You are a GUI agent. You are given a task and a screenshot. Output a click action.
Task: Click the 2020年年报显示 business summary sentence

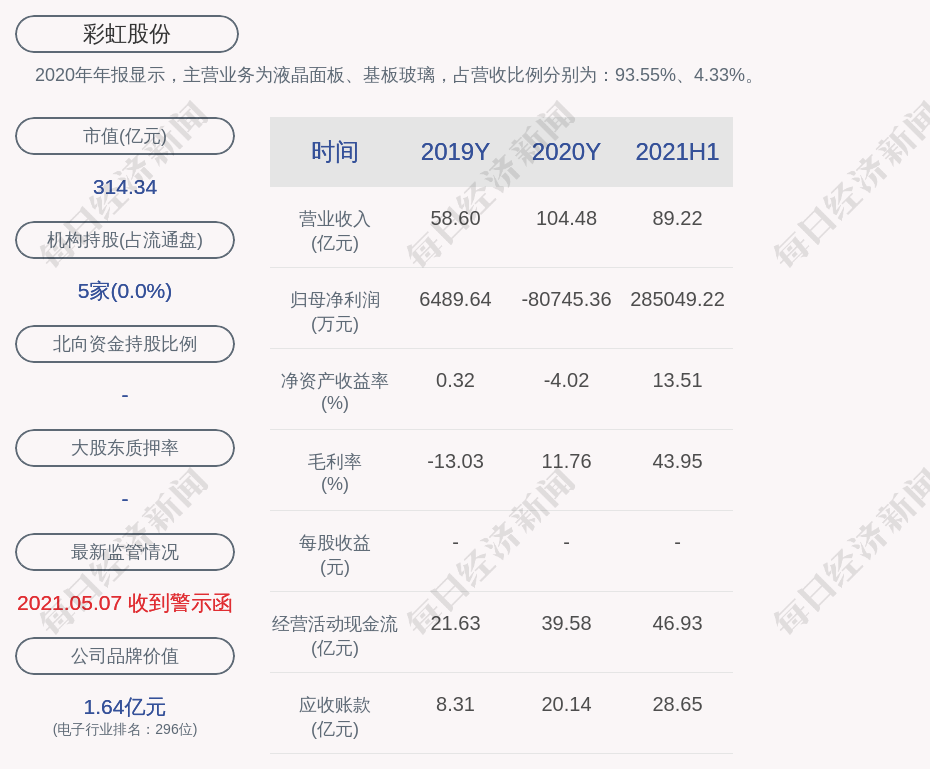coord(396,75)
